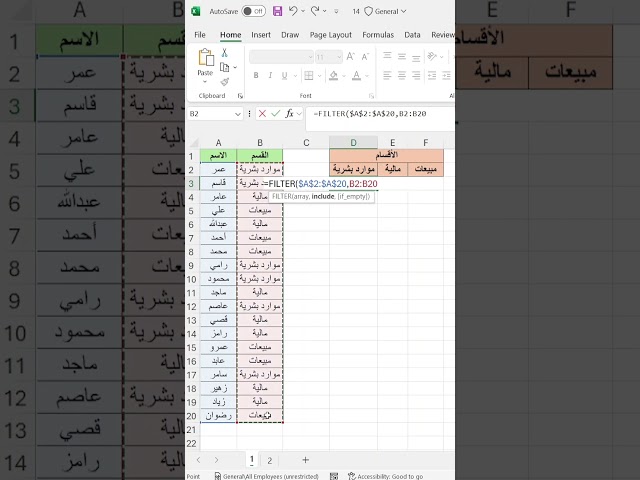The height and width of the screenshot is (480, 640).
Task: Click Select All corner triangle
Action: tap(193, 143)
